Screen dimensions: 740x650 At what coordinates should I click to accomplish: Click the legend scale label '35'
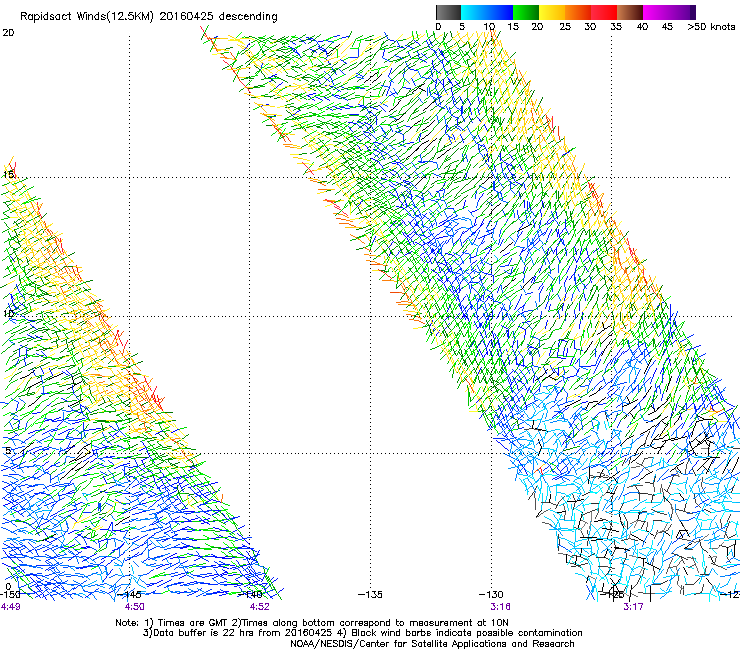(x=616, y=27)
